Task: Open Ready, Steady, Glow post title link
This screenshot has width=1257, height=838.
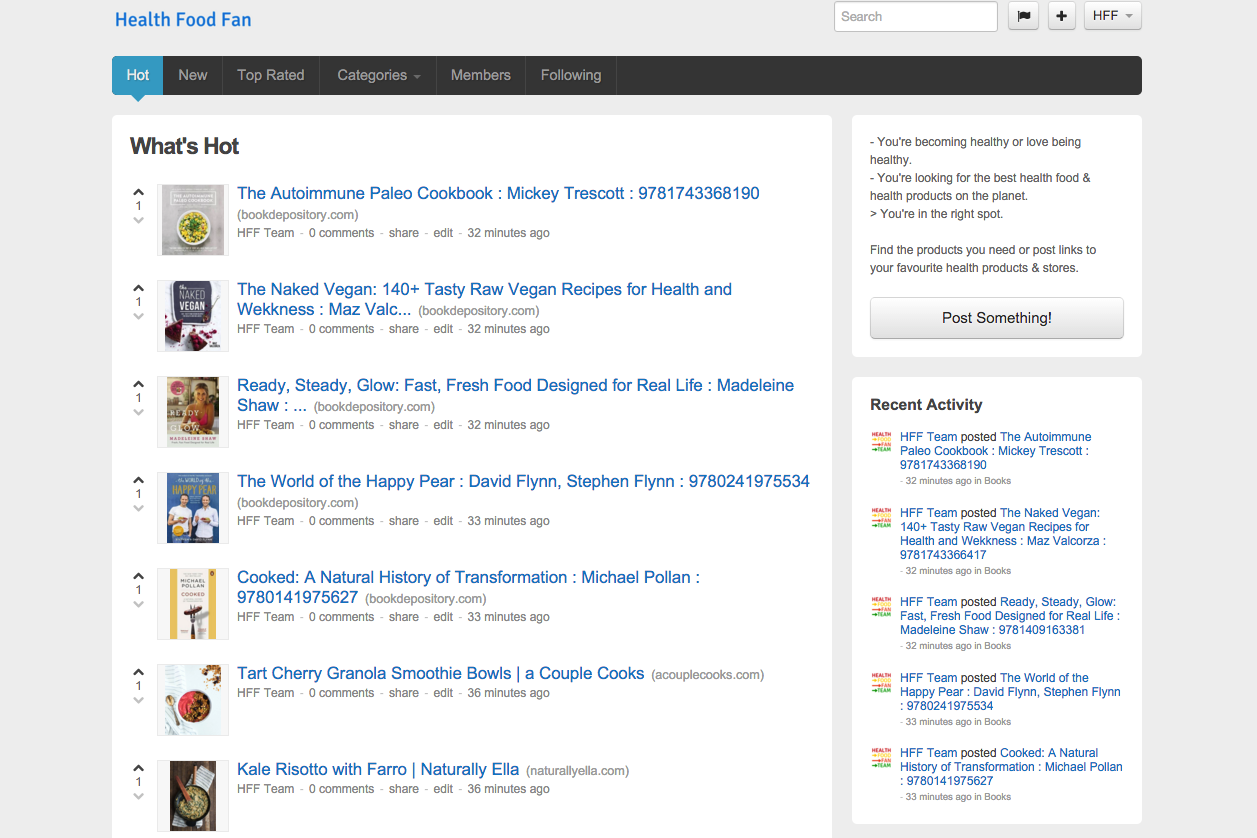Action: (x=515, y=395)
